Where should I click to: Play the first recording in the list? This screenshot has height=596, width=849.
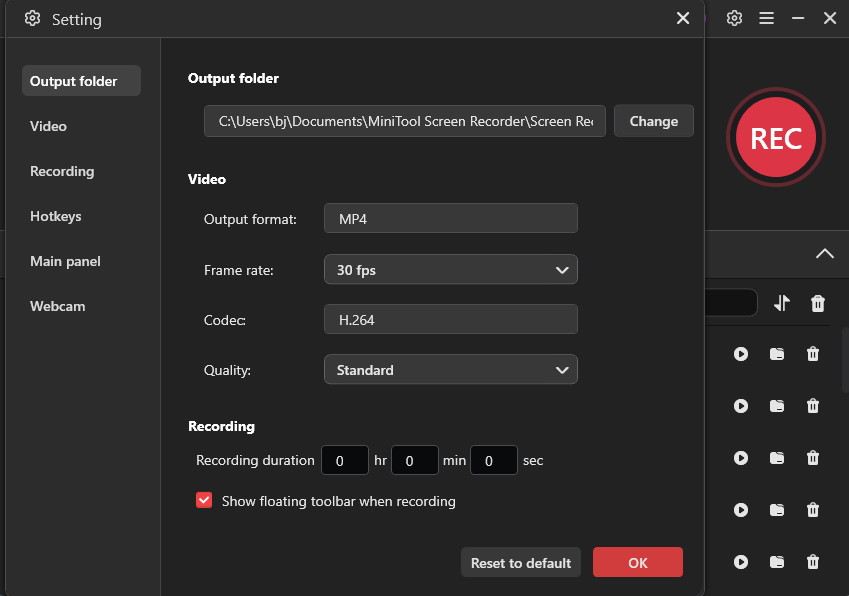[x=741, y=354]
